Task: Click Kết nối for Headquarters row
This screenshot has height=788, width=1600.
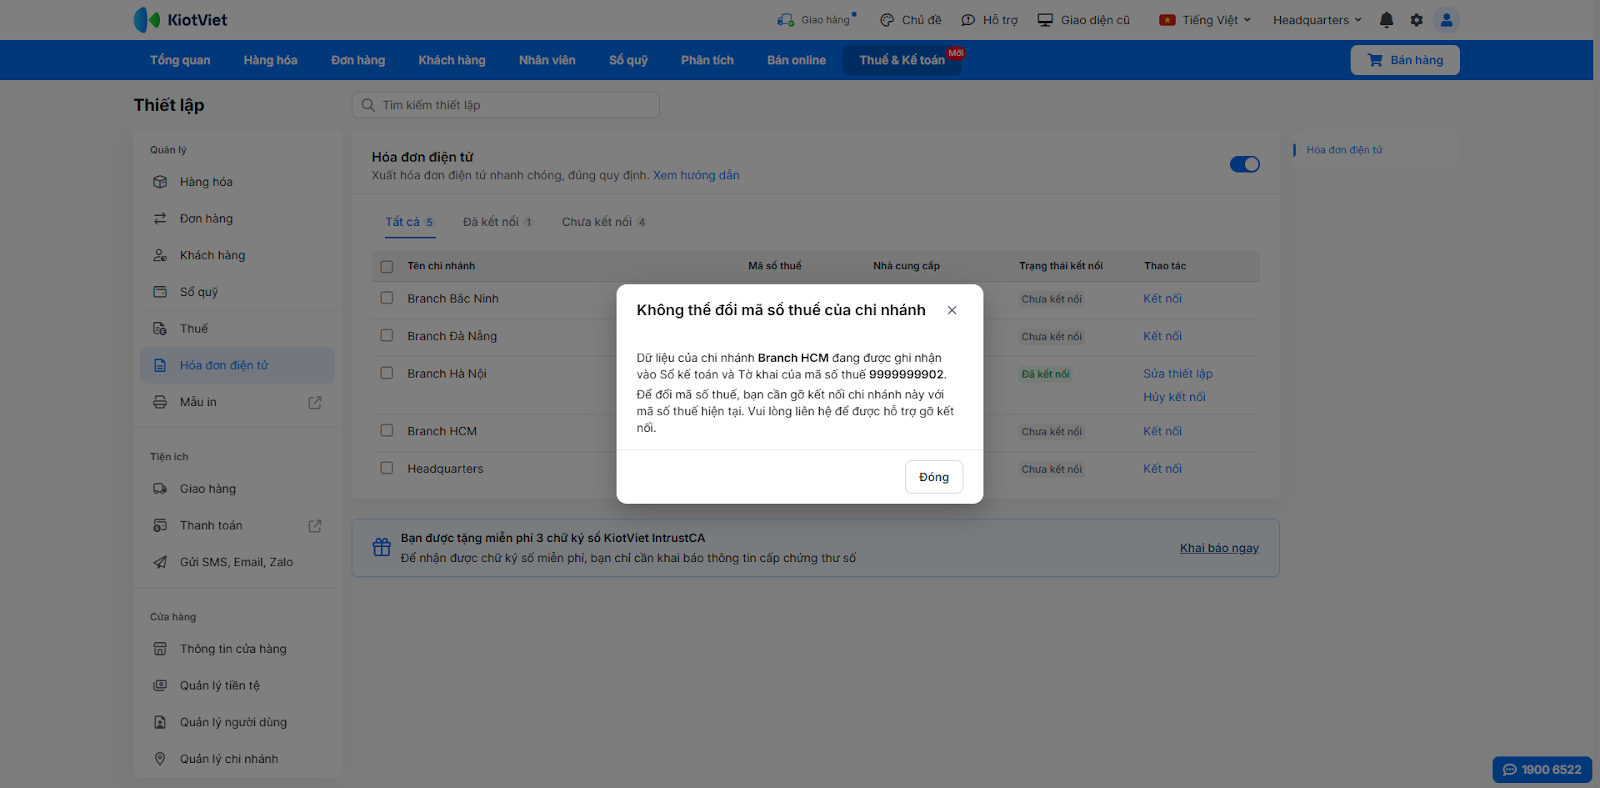Action: click(1162, 469)
